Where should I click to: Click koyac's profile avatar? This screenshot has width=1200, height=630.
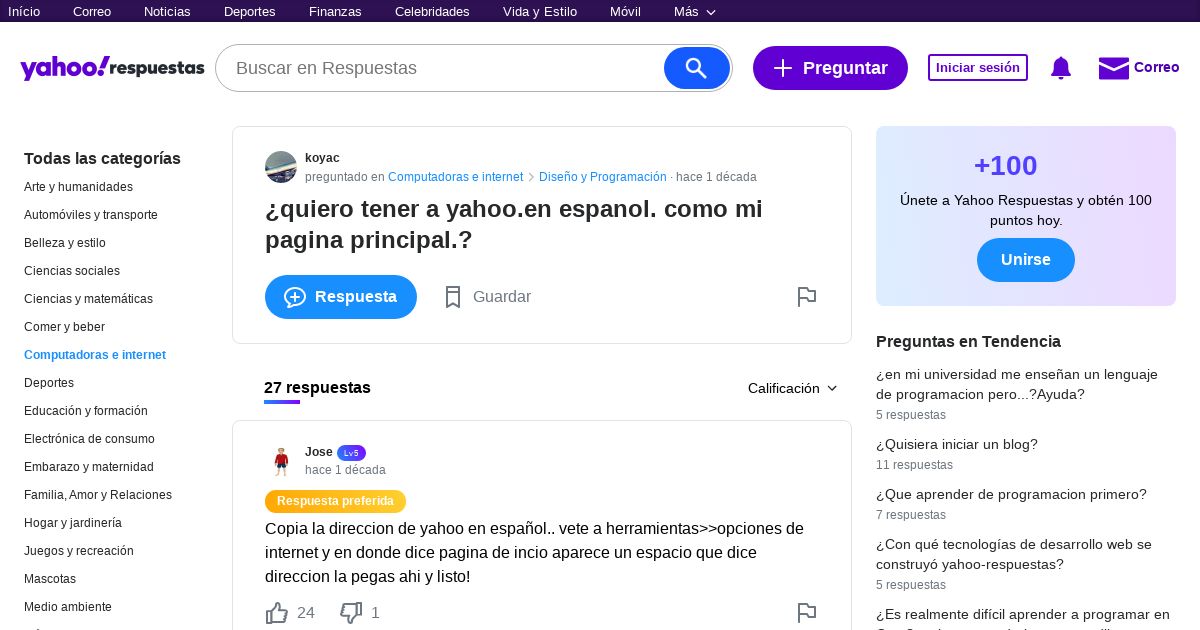(x=281, y=167)
